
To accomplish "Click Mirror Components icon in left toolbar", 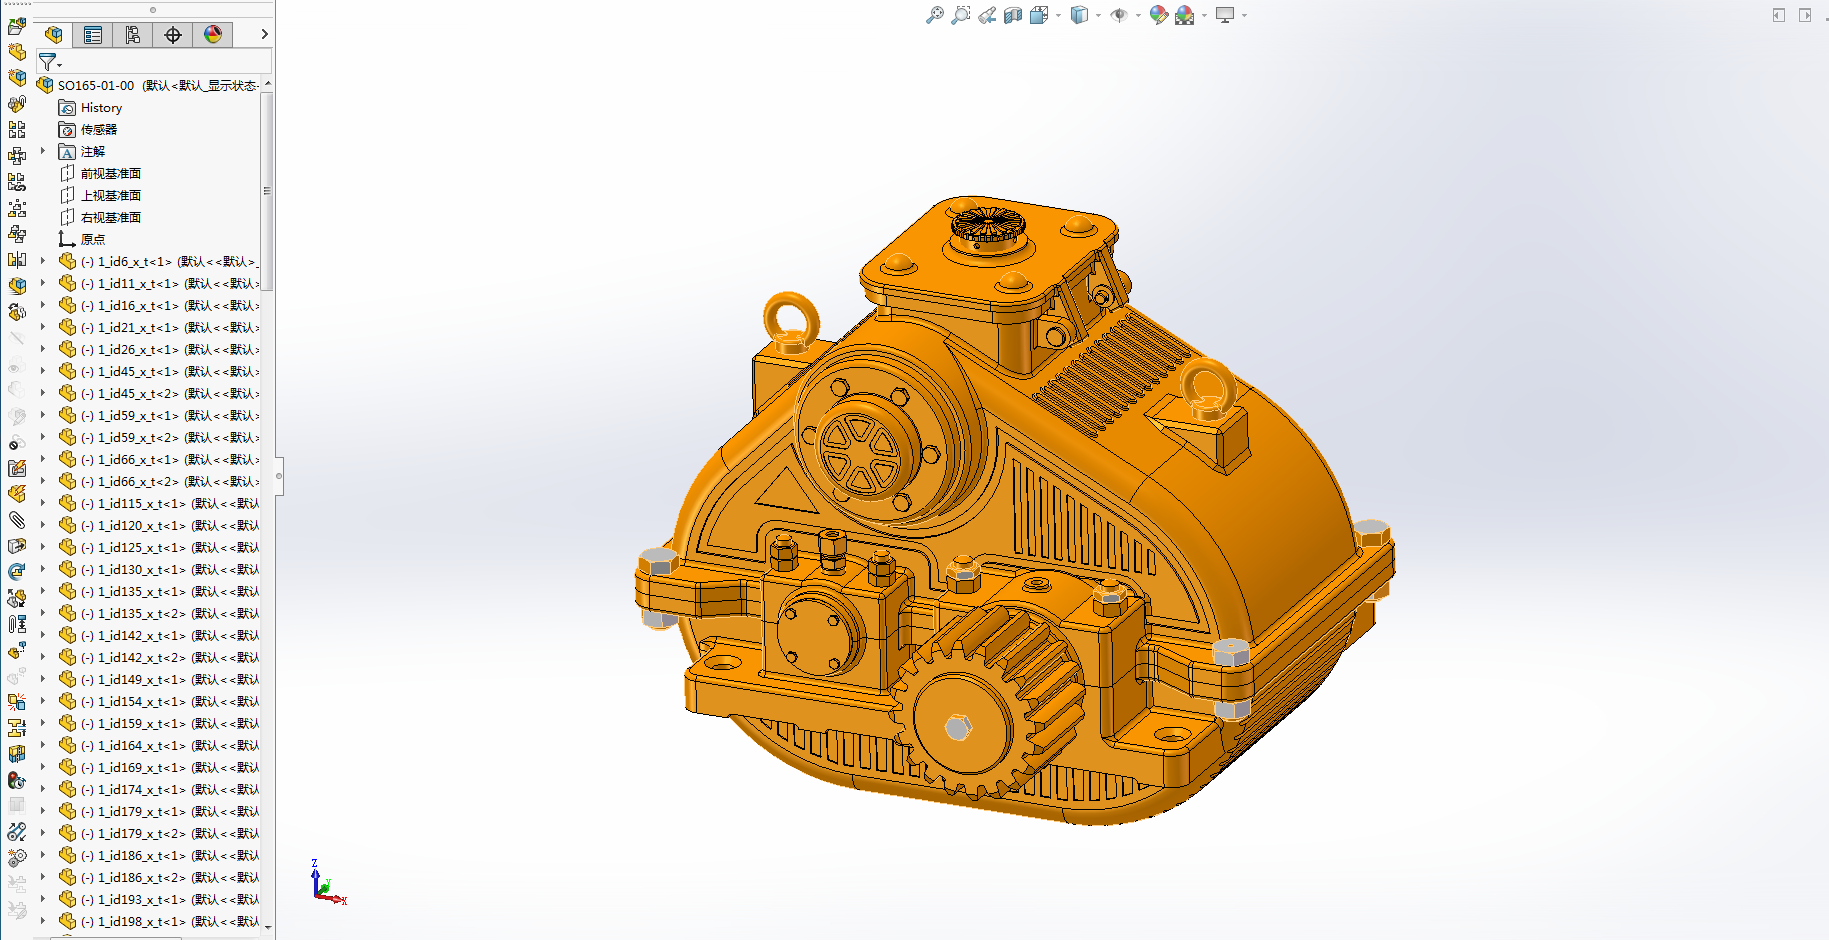I will pos(17,260).
